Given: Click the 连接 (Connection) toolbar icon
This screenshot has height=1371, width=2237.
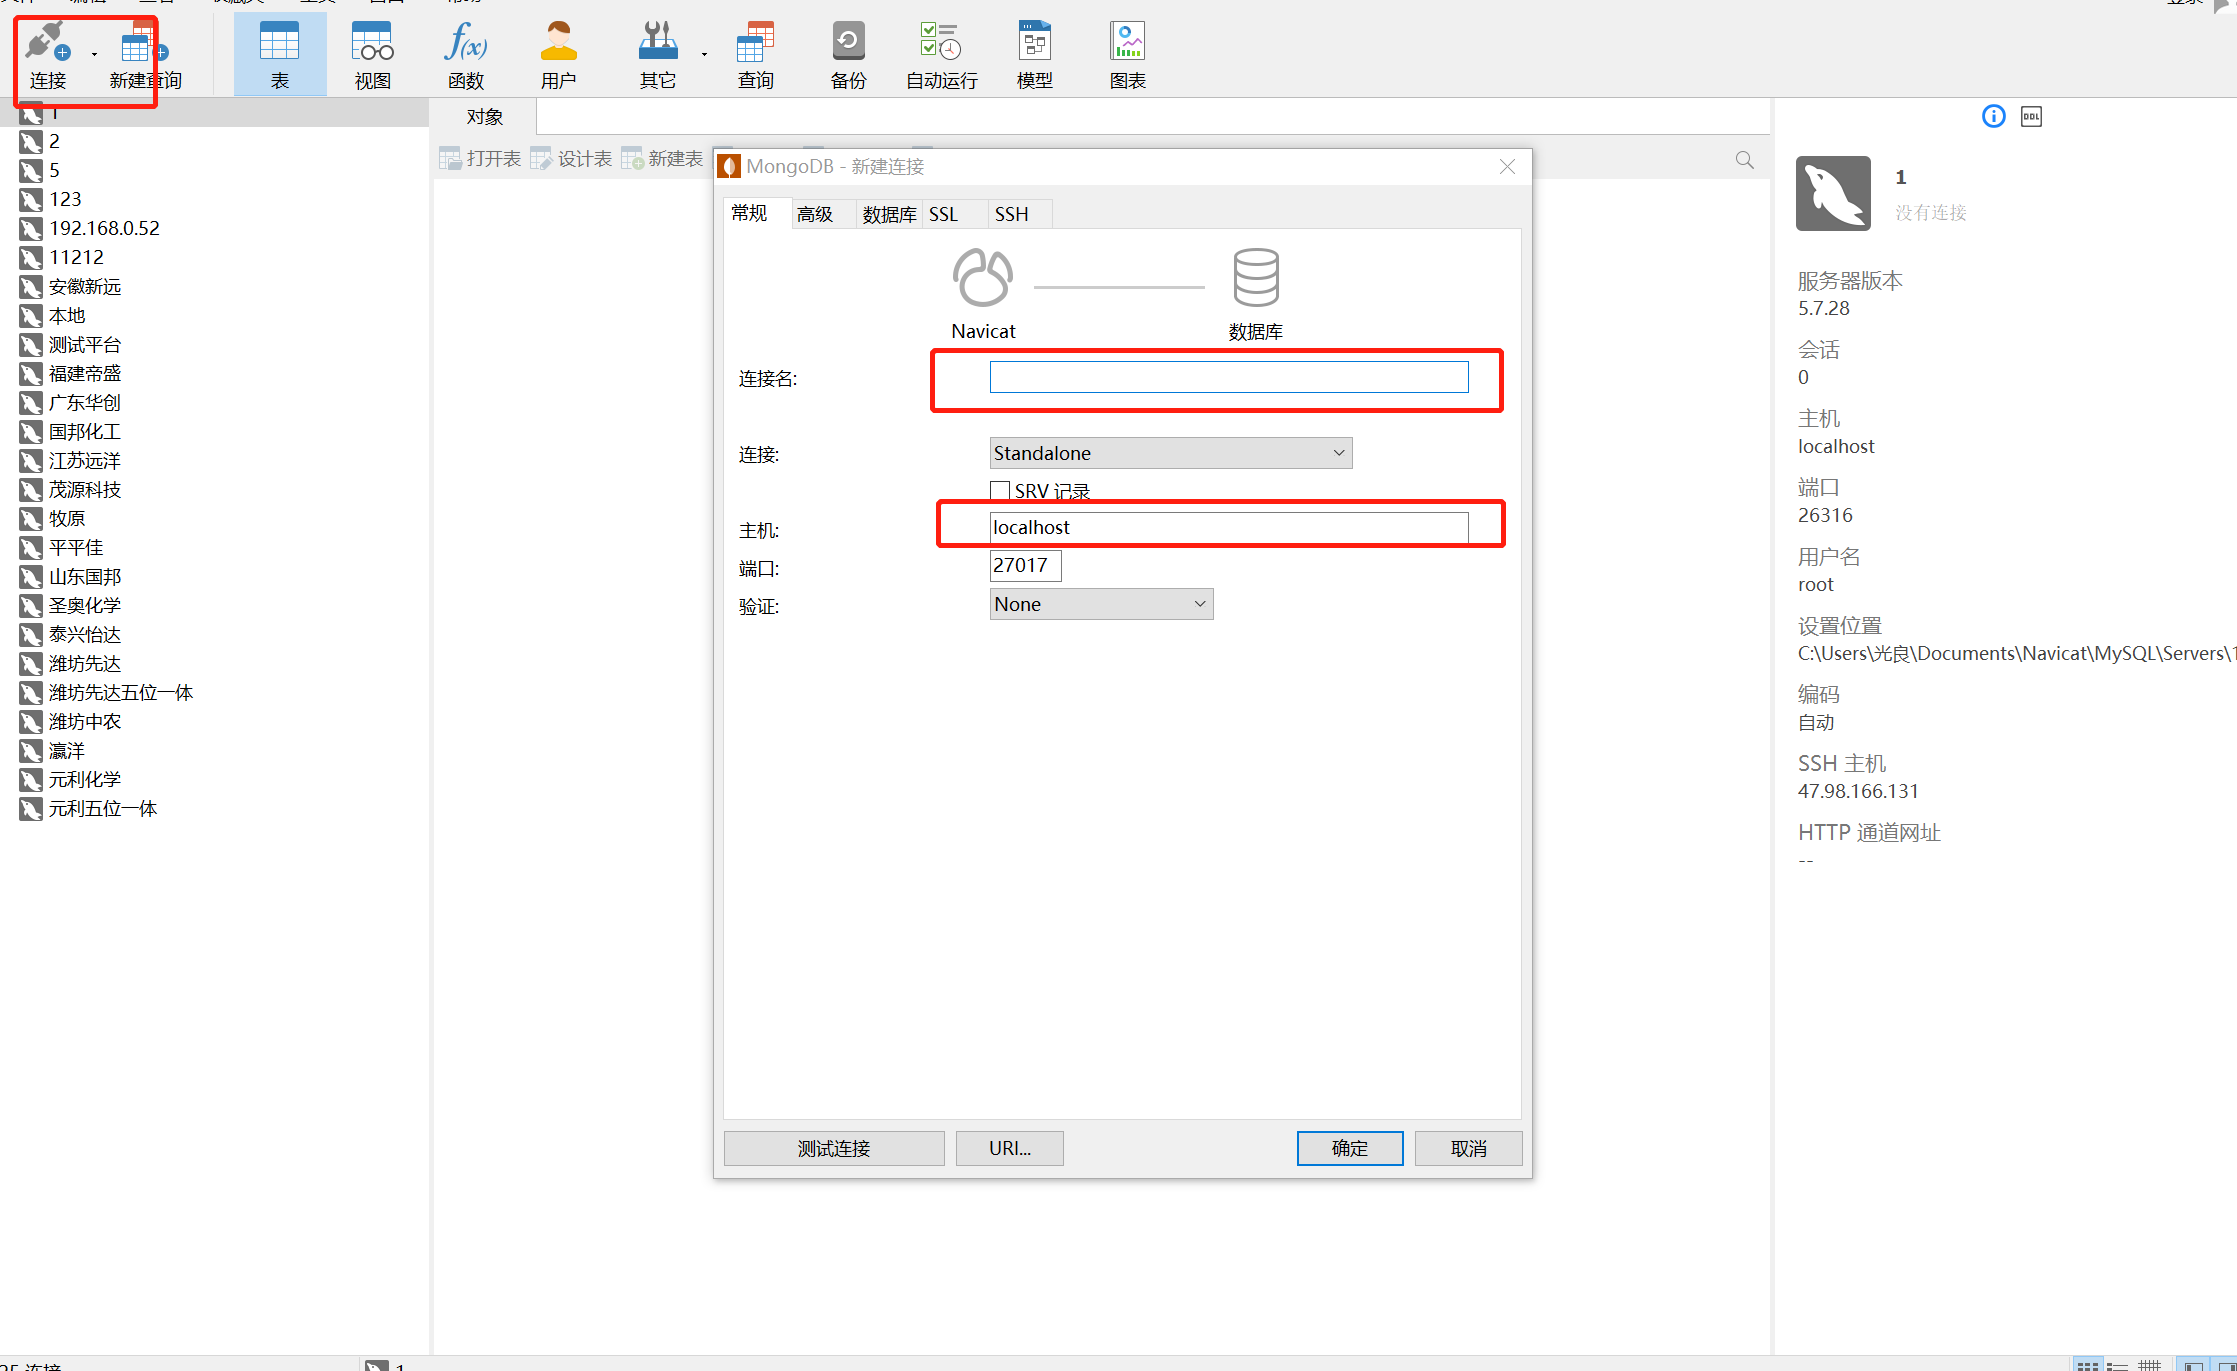Looking at the screenshot, I should (x=47, y=55).
